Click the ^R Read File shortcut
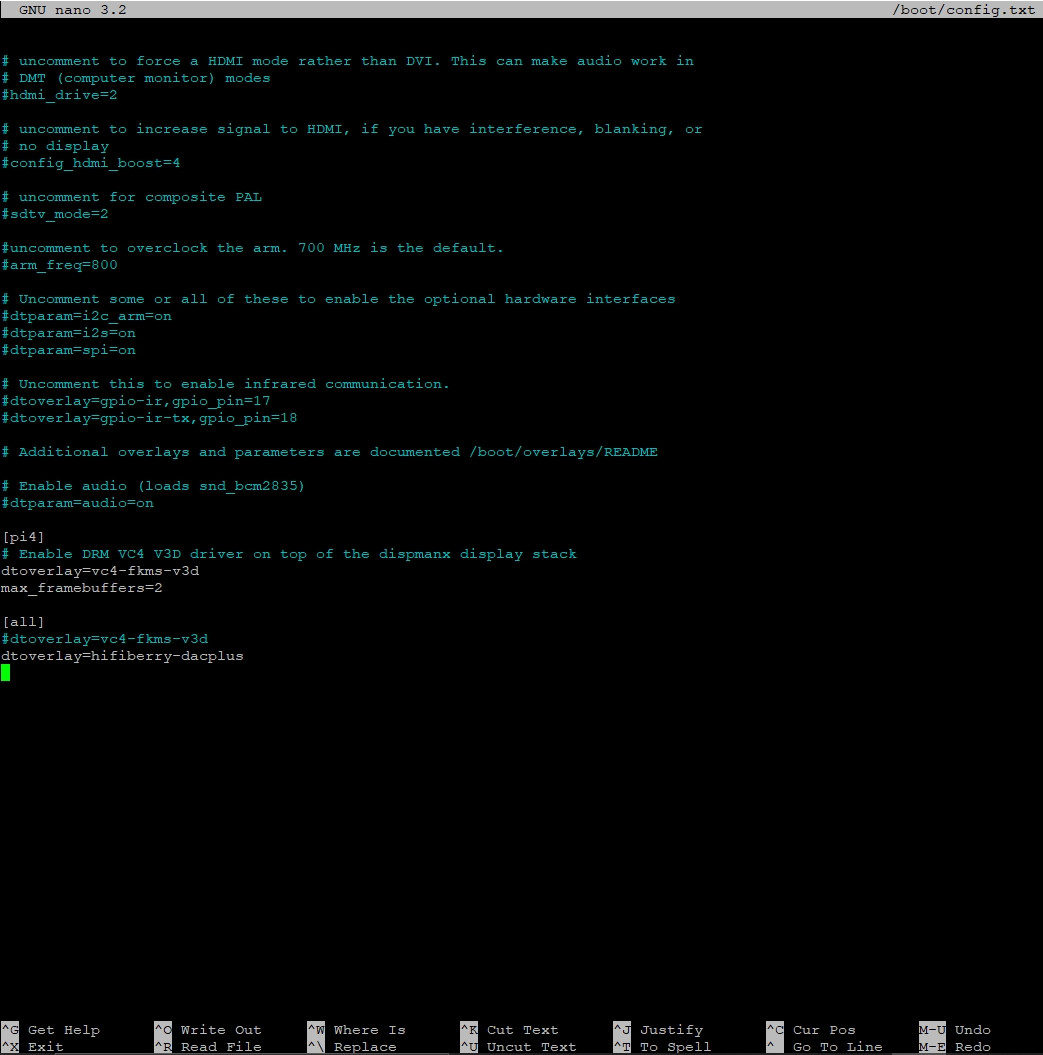This screenshot has height=1055, width=1043. [207, 1047]
